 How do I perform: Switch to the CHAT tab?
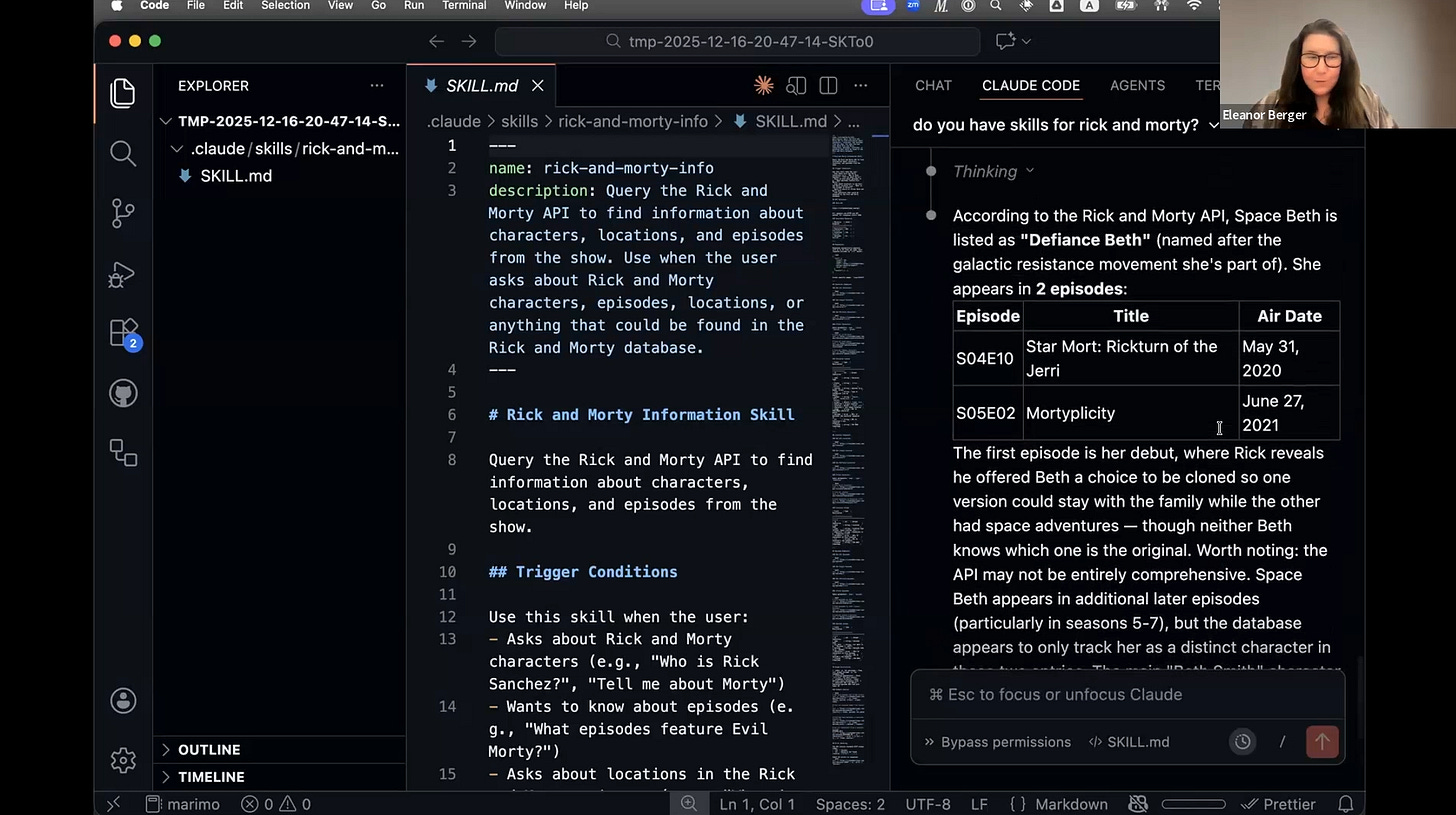[933, 86]
